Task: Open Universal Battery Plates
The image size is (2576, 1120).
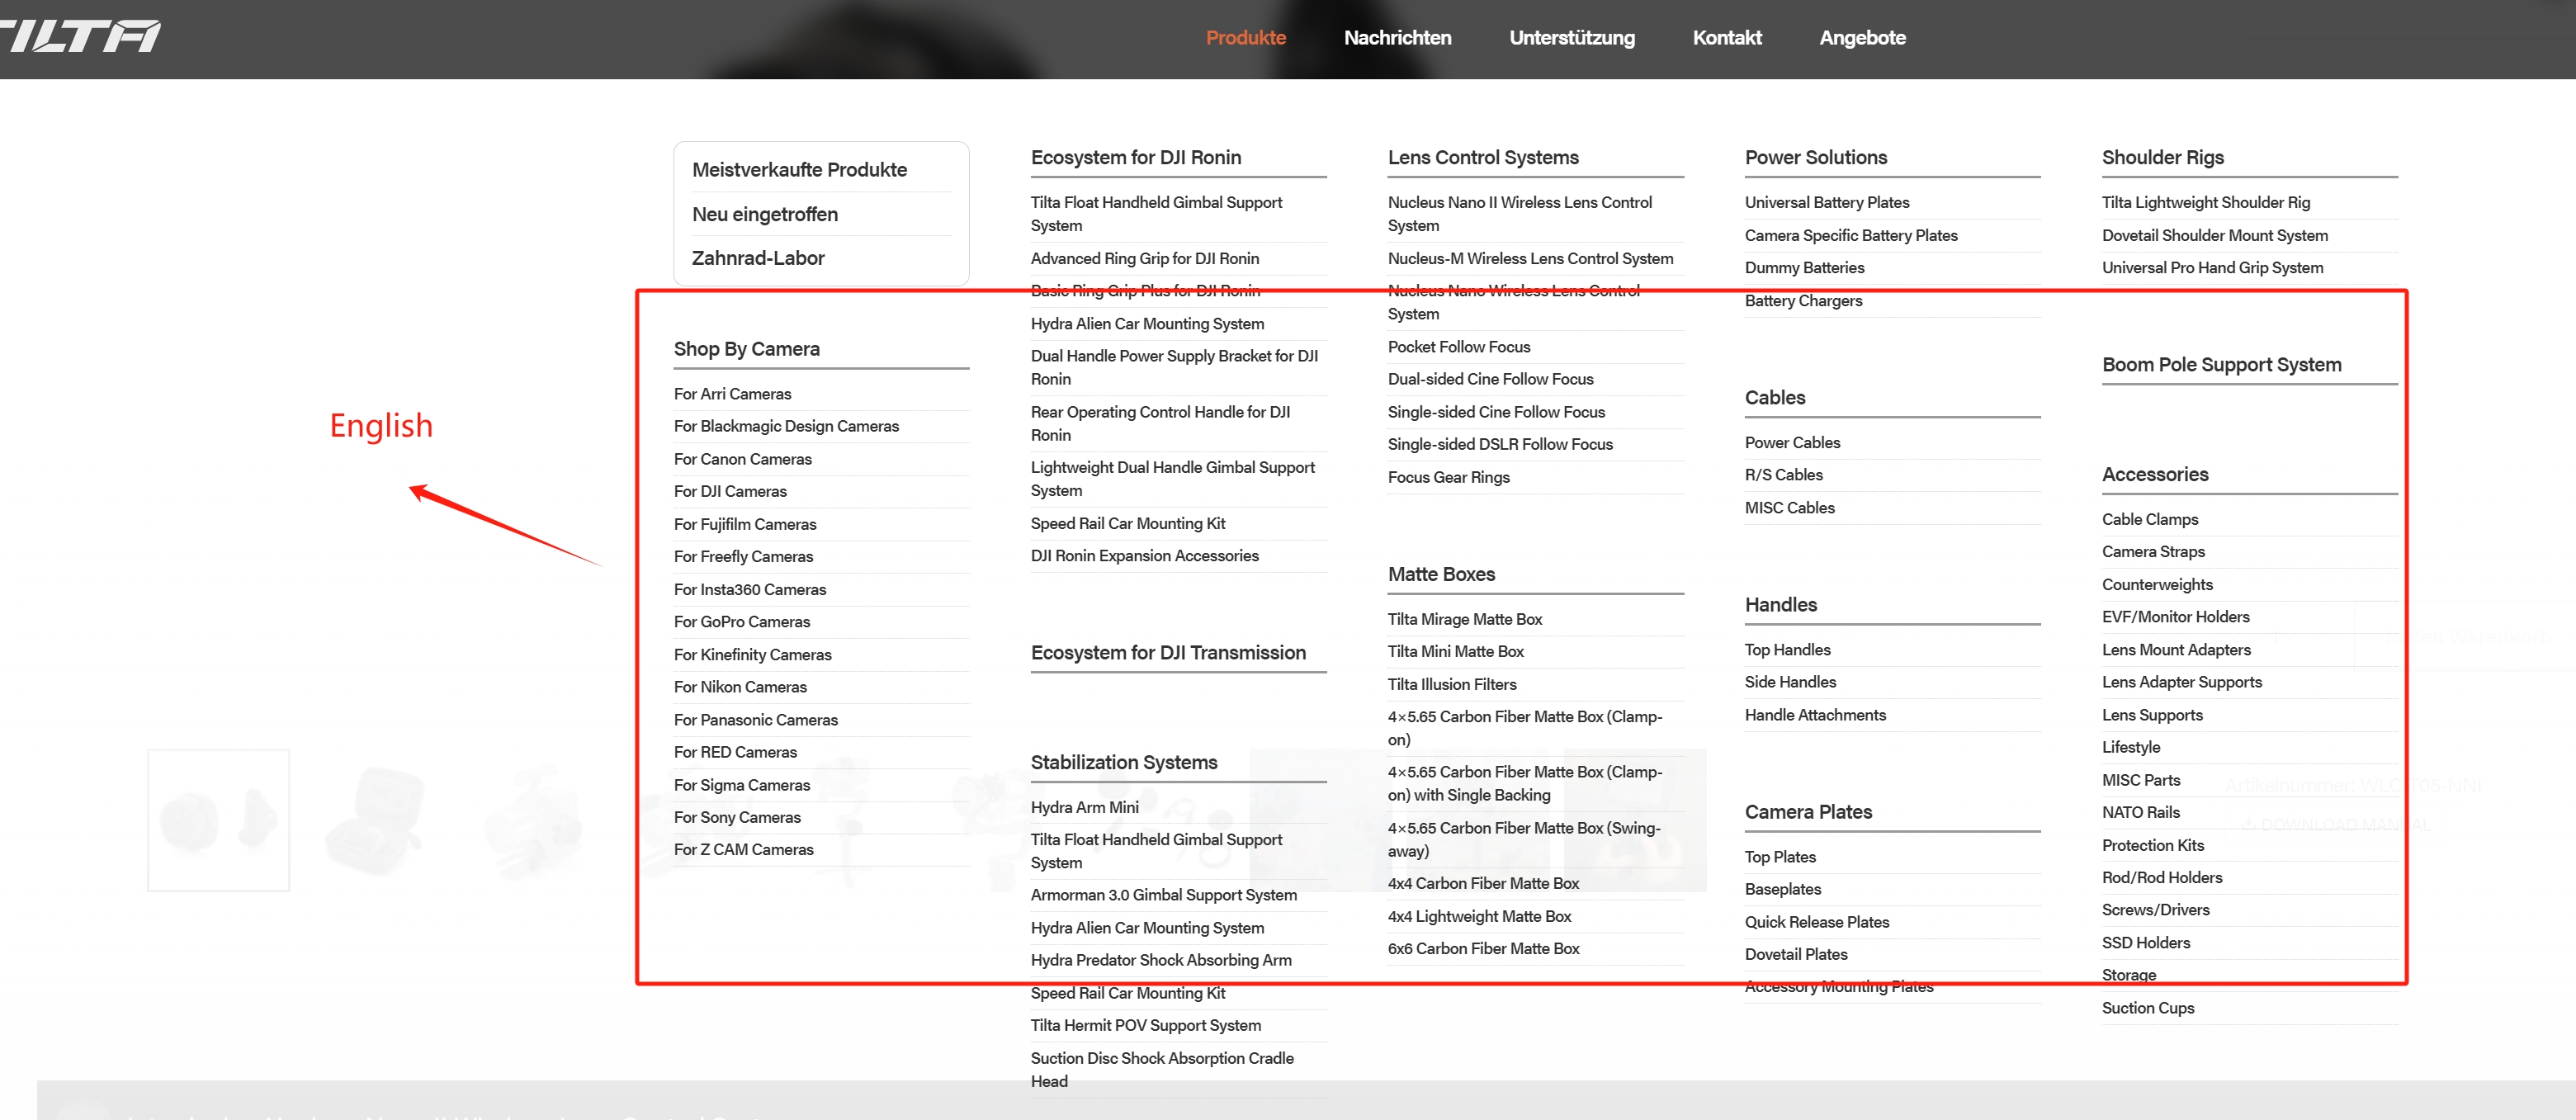Action: tap(1826, 202)
